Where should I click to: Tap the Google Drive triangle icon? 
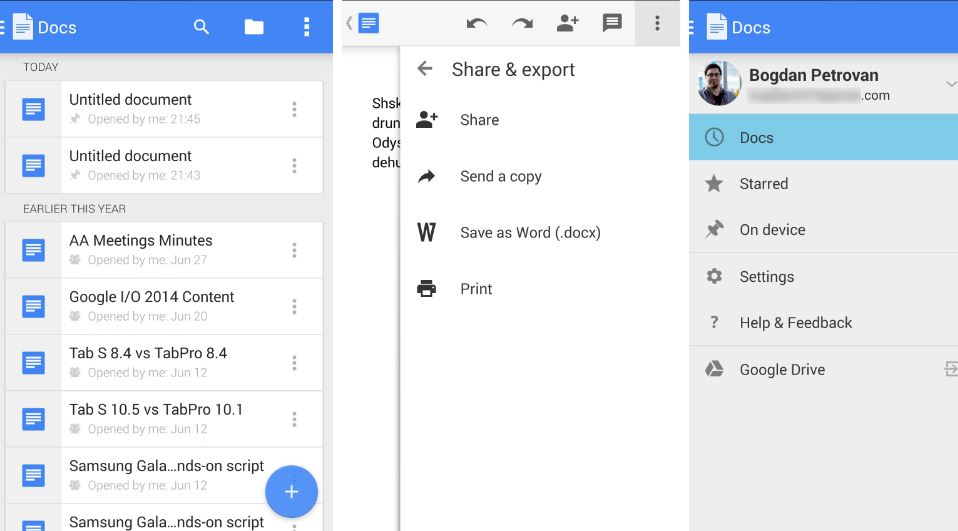tap(714, 368)
